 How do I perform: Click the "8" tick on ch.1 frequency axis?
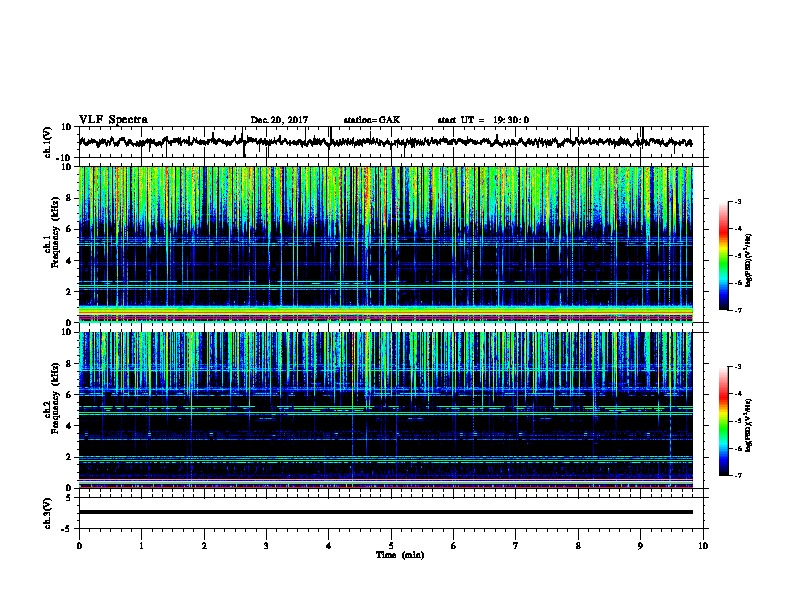click(x=70, y=198)
